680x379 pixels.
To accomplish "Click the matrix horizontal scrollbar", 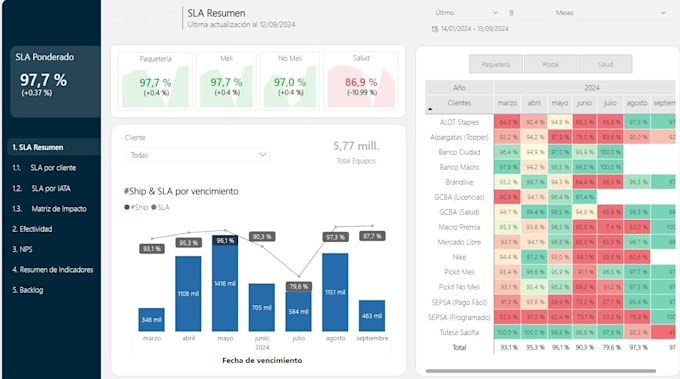I will [x=540, y=371].
